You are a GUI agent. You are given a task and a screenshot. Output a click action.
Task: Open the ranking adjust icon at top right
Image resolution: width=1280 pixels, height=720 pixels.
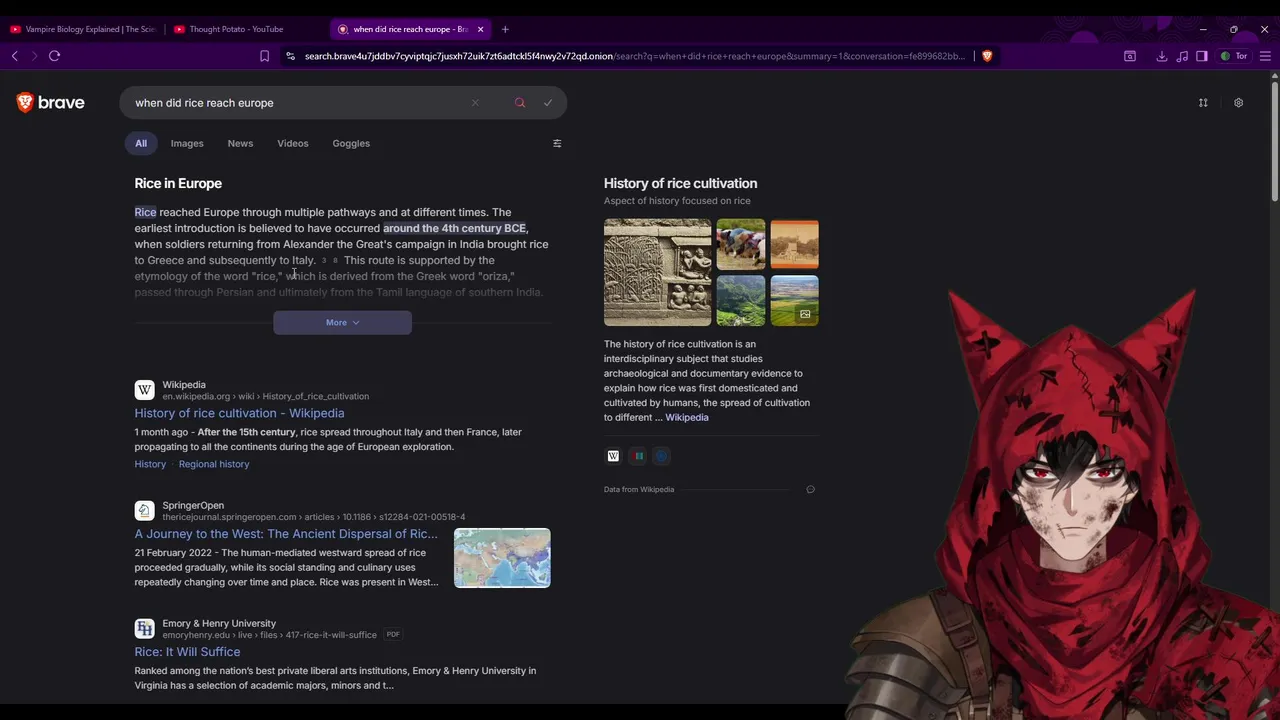(x=1203, y=103)
